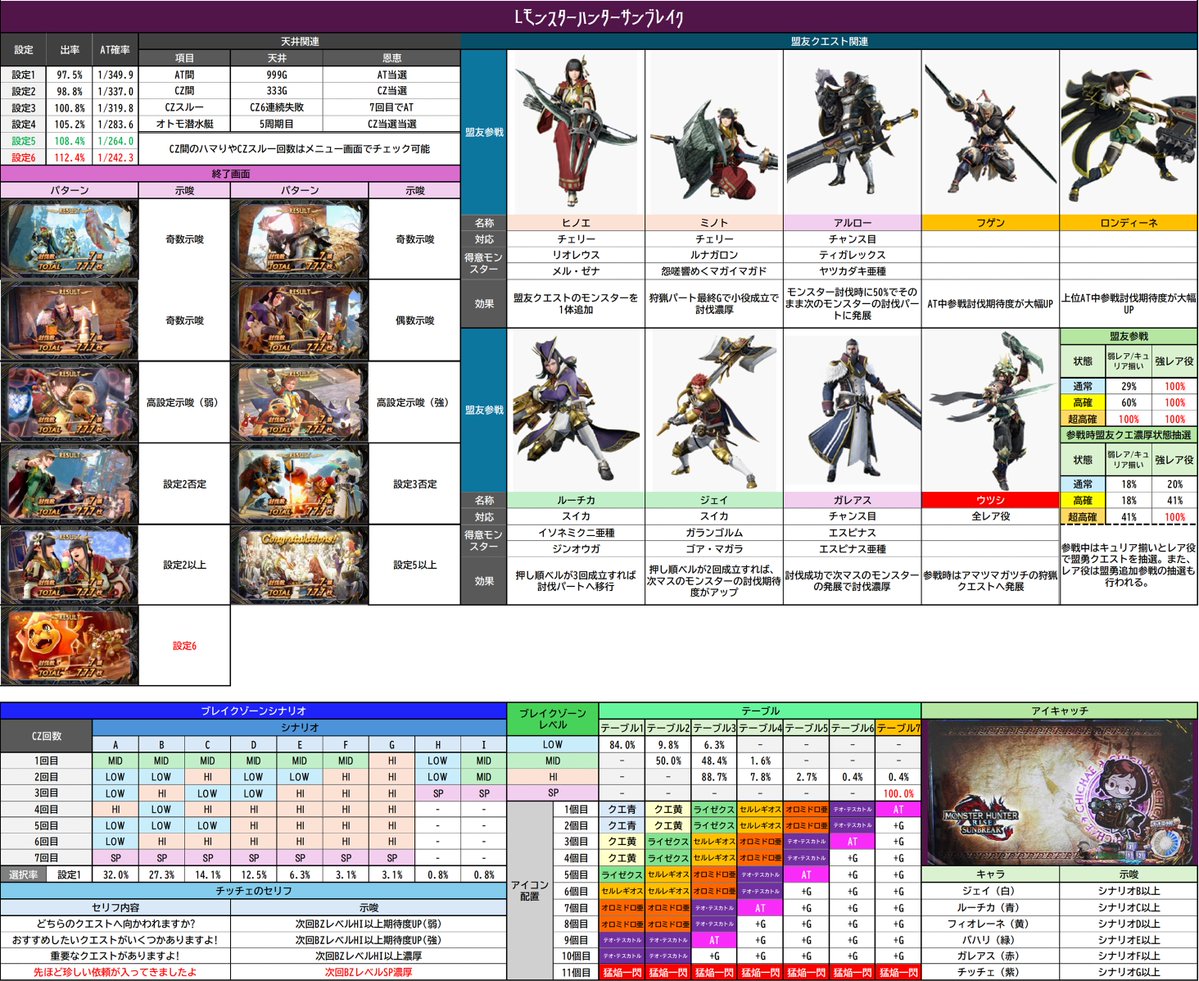Viewport: 1199px width, 981px height.
Task: Select the line 重要なクエストがありますよ!
Action: pyautogui.click(x=115, y=956)
